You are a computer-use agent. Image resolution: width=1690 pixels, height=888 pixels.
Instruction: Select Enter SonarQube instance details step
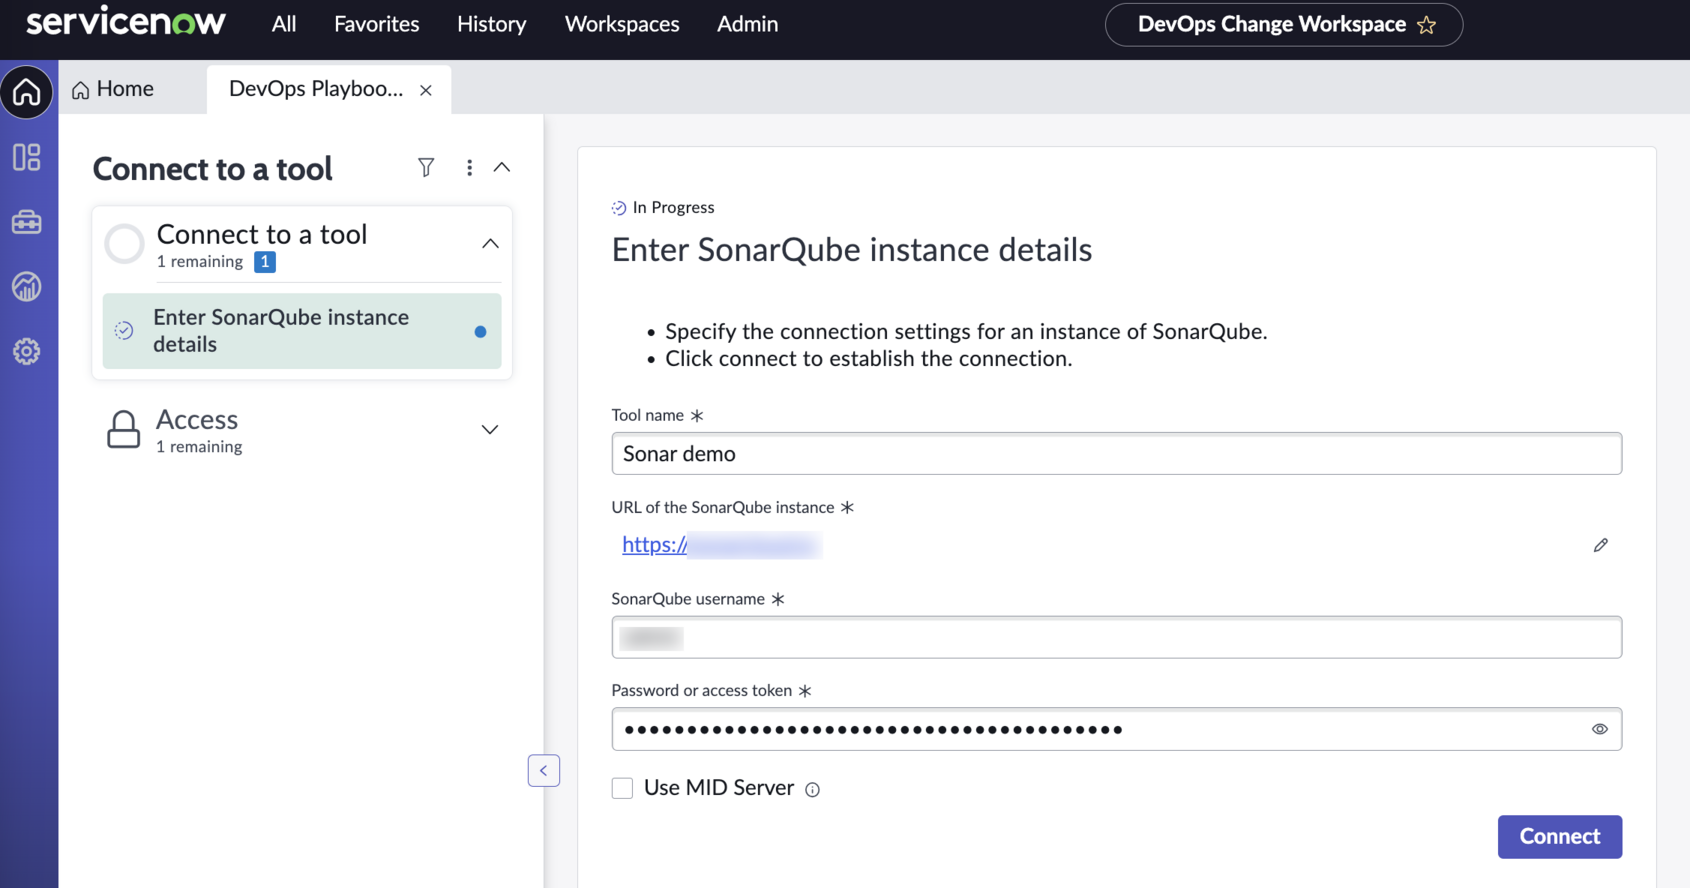coord(302,331)
